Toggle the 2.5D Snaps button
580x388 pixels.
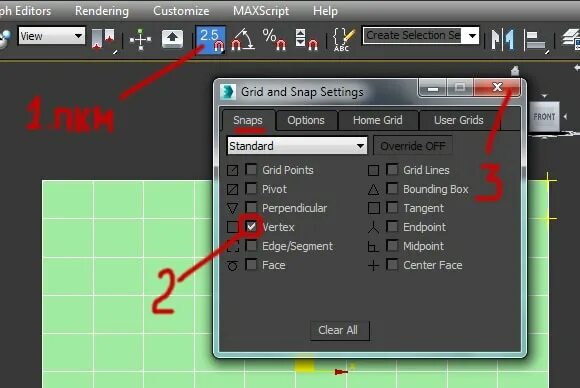(210, 39)
